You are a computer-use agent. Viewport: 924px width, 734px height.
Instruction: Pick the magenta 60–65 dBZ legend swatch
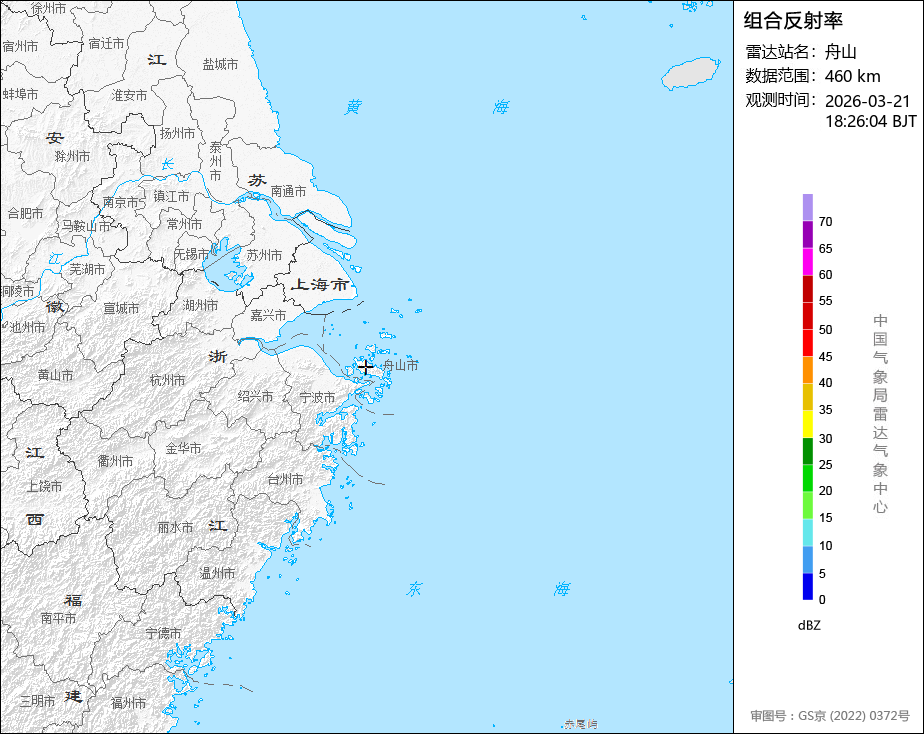point(807,262)
